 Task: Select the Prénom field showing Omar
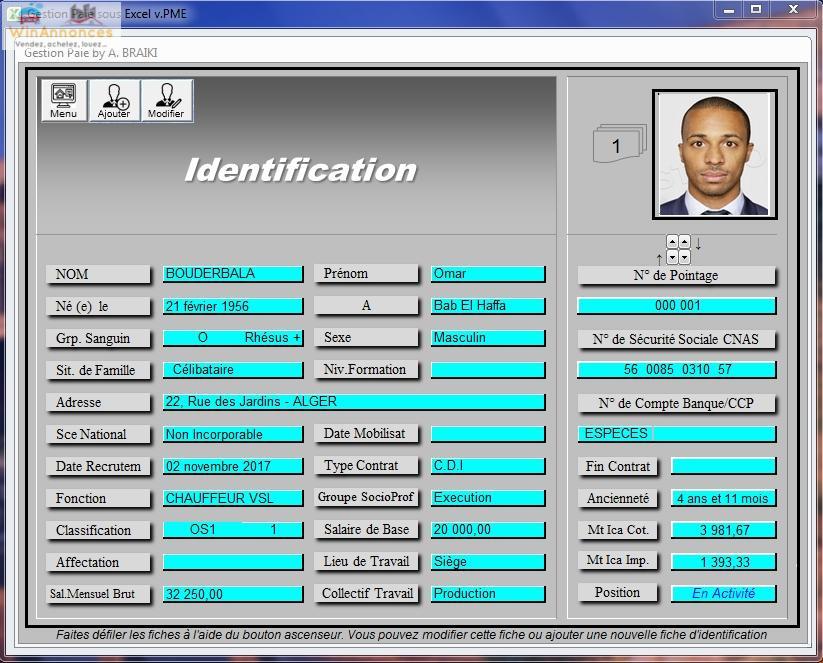488,274
